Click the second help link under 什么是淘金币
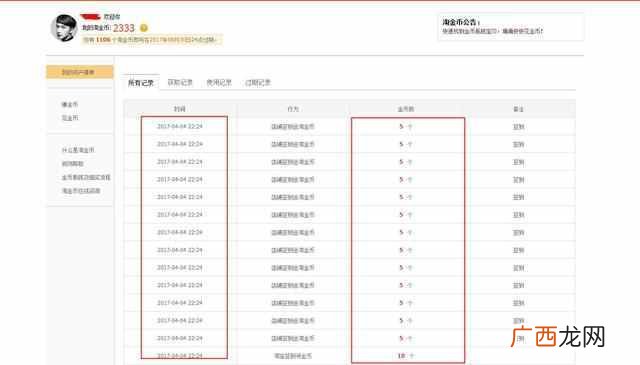The height and width of the screenshot is (365, 640). [72, 164]
